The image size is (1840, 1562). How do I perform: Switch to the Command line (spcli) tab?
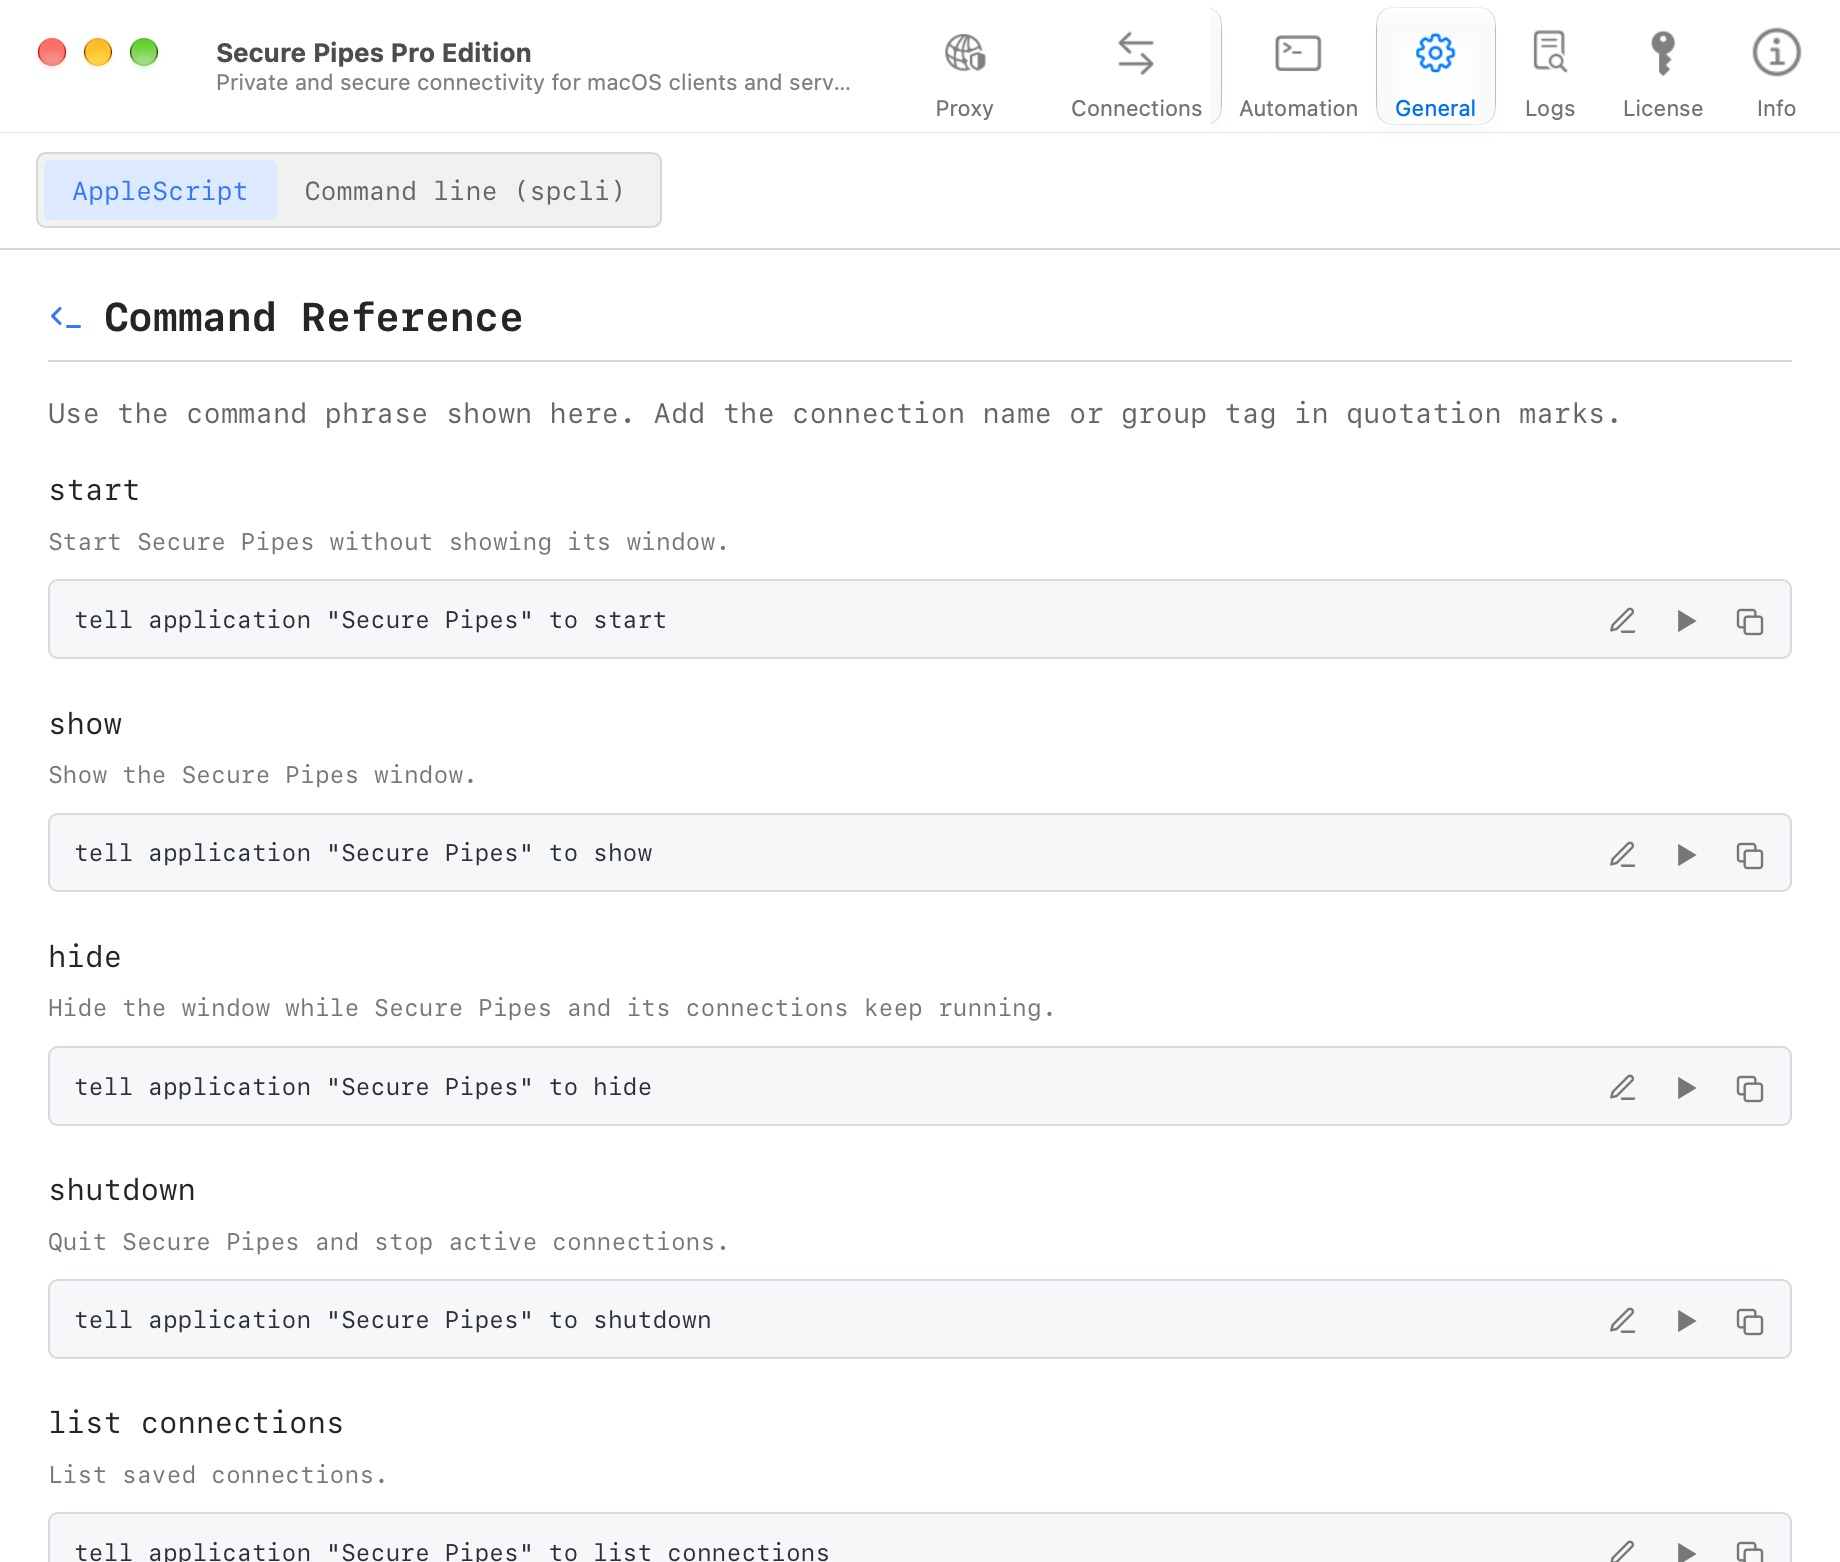(x=465, y=190)
